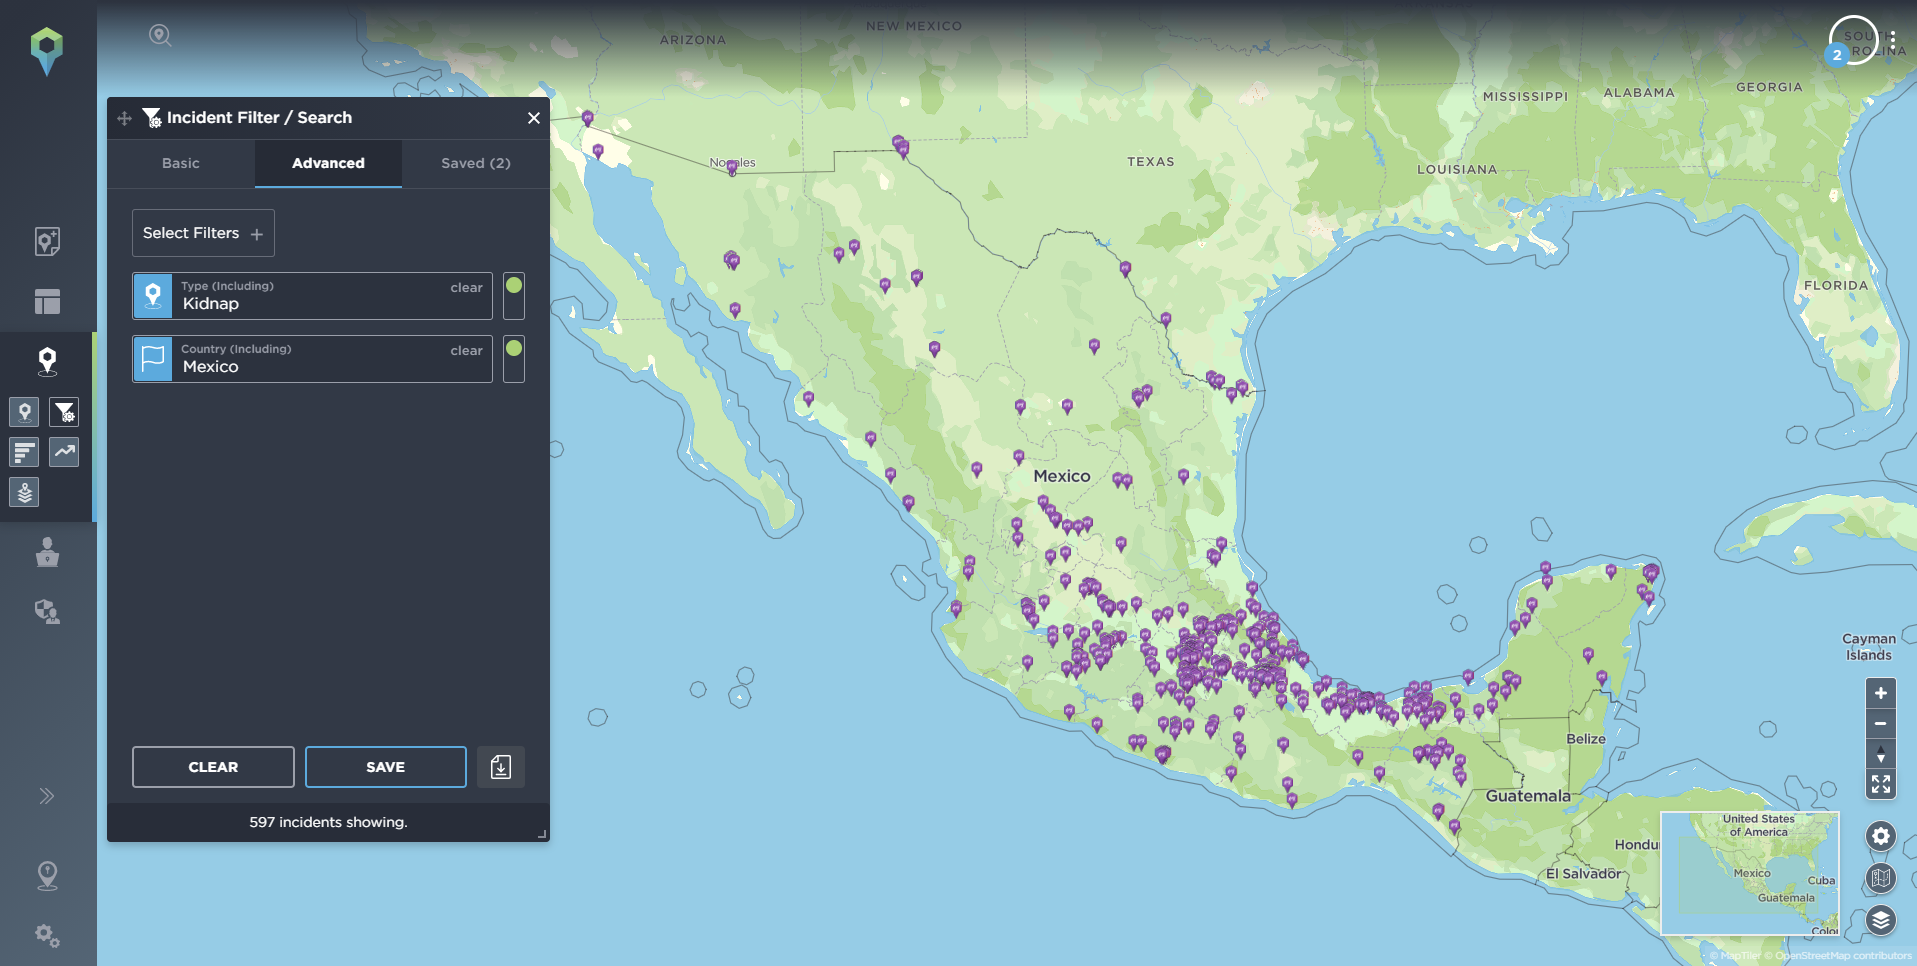Click the '597 incidents showing.' status text

pos(328,822)
